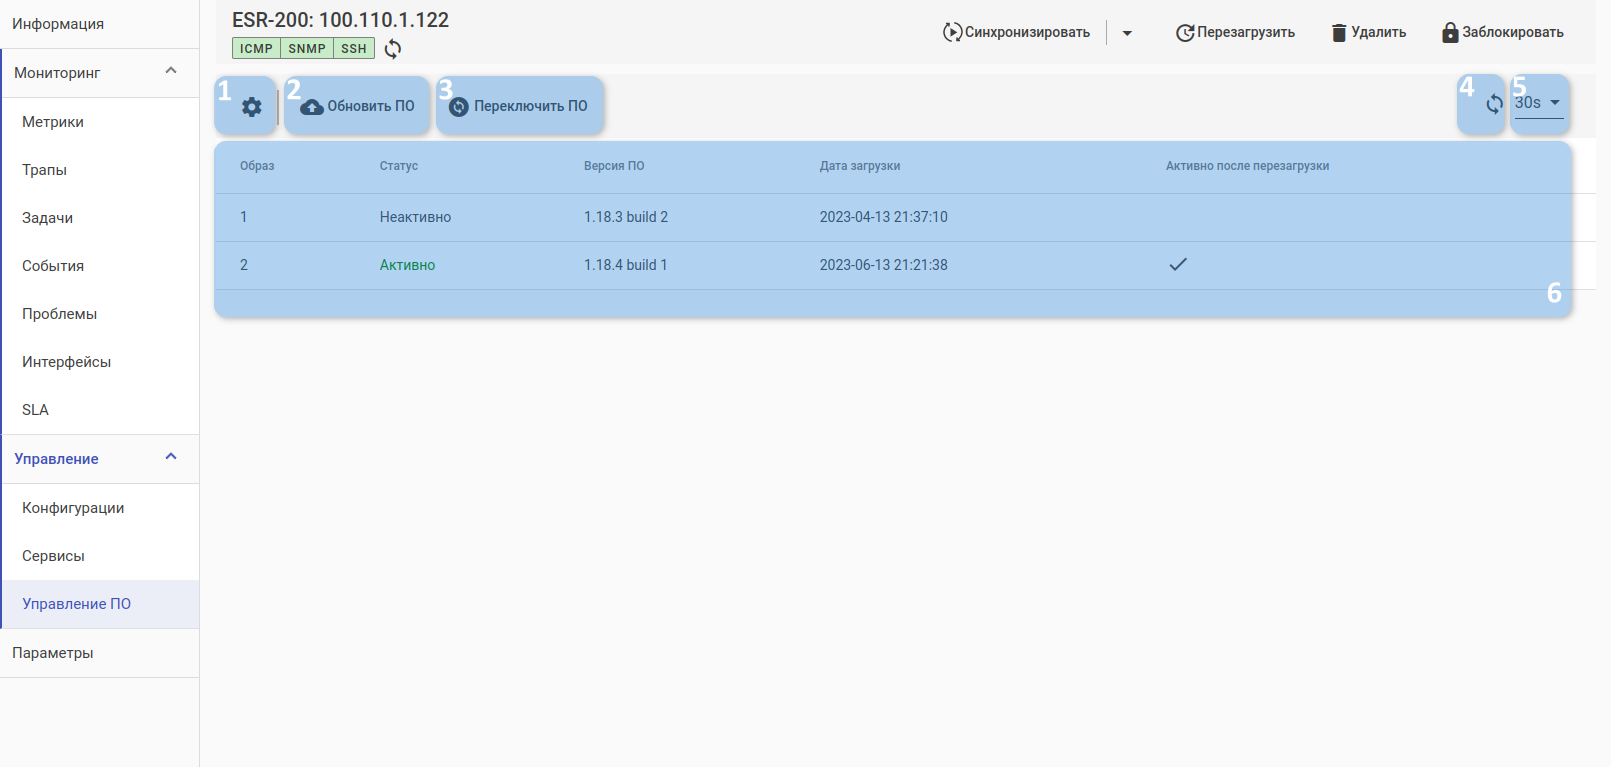This screenshot has height=767, width=1611.
Task: Click the SNMP status badge
Action: (307, 48)
